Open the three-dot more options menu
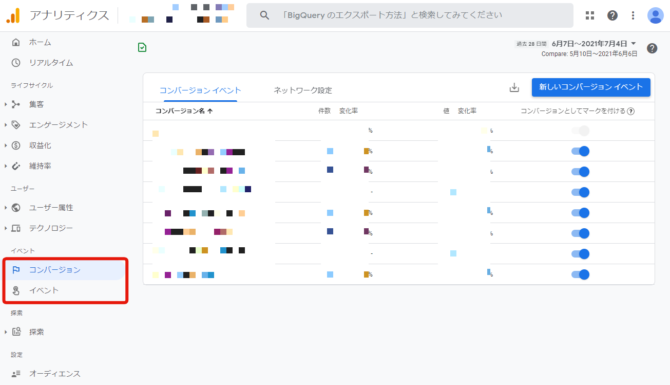Image resolution: width=670 pixels, height=385 pixels. coord(633,15)
